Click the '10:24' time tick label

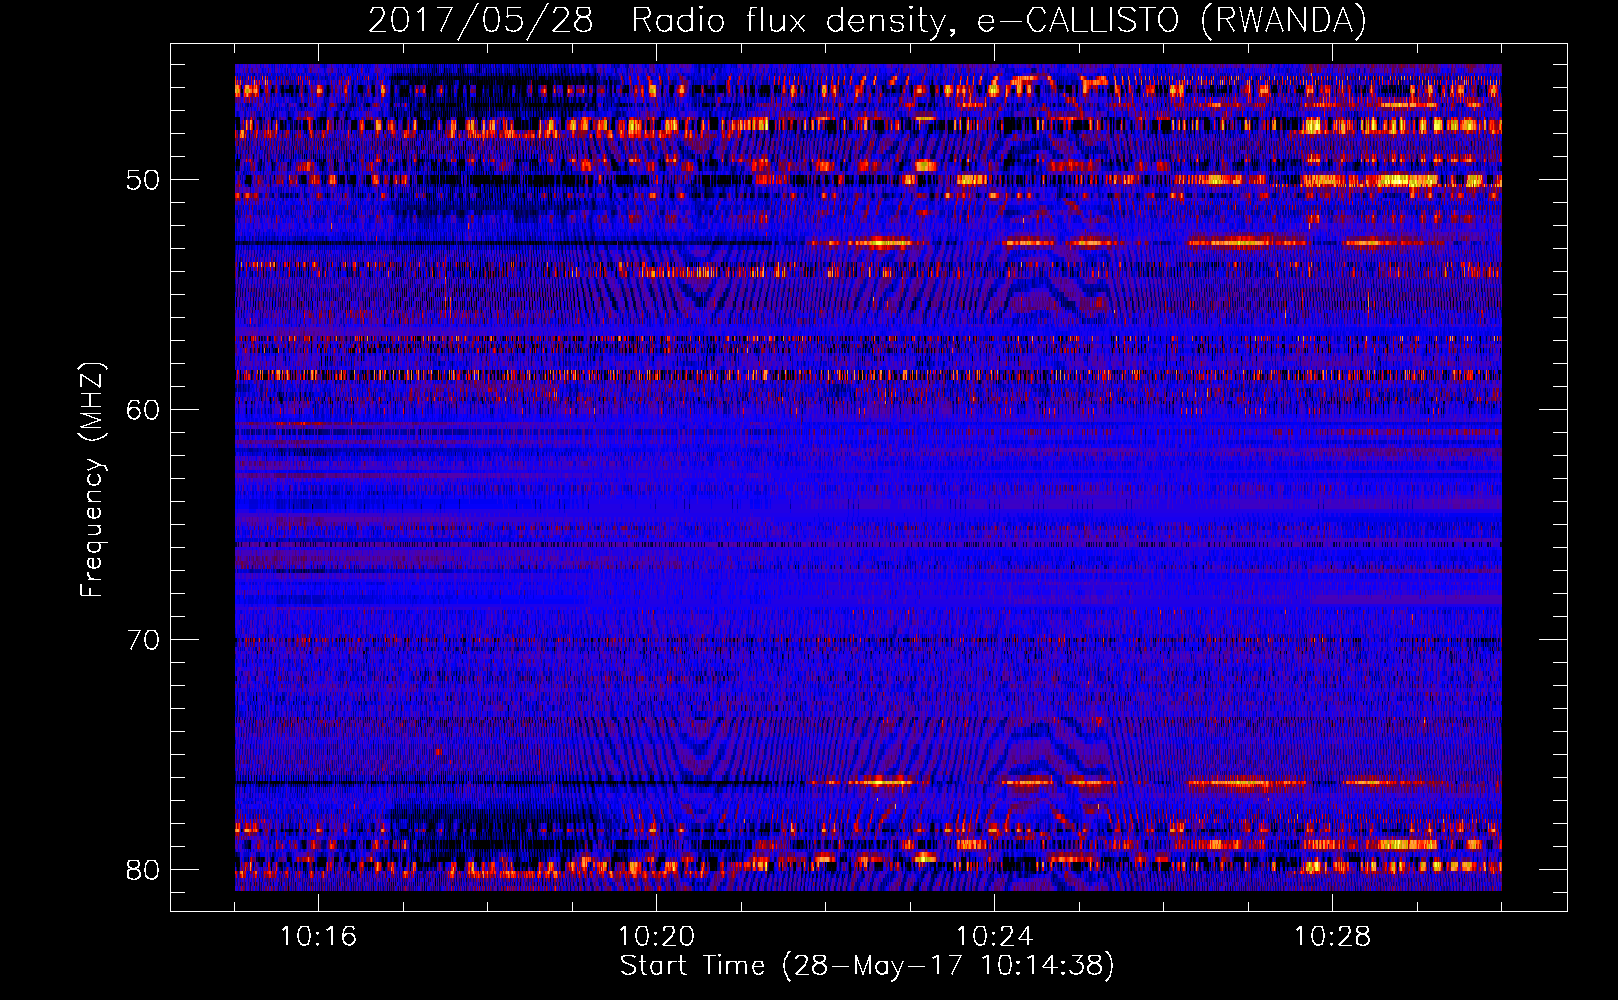(x=994, y=937)
